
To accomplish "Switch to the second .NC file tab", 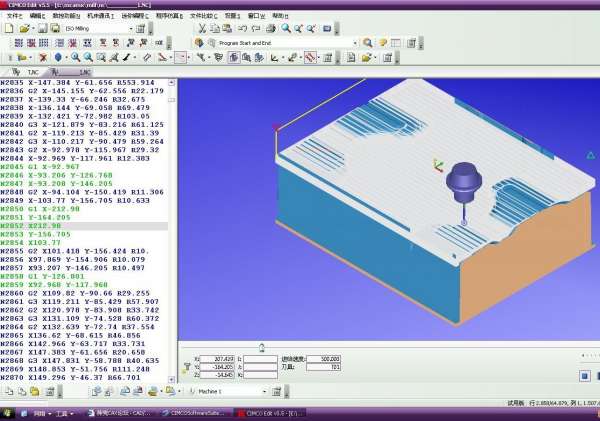I will coord(71,72).
